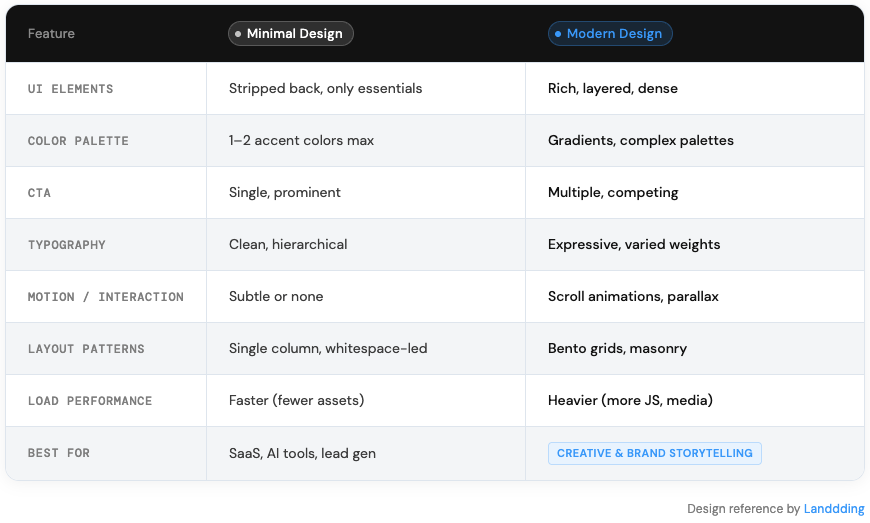Click the 'SaaS, AI tools, lead gen' cell
Screen dimensions: 870x523
tap(302, 453)
